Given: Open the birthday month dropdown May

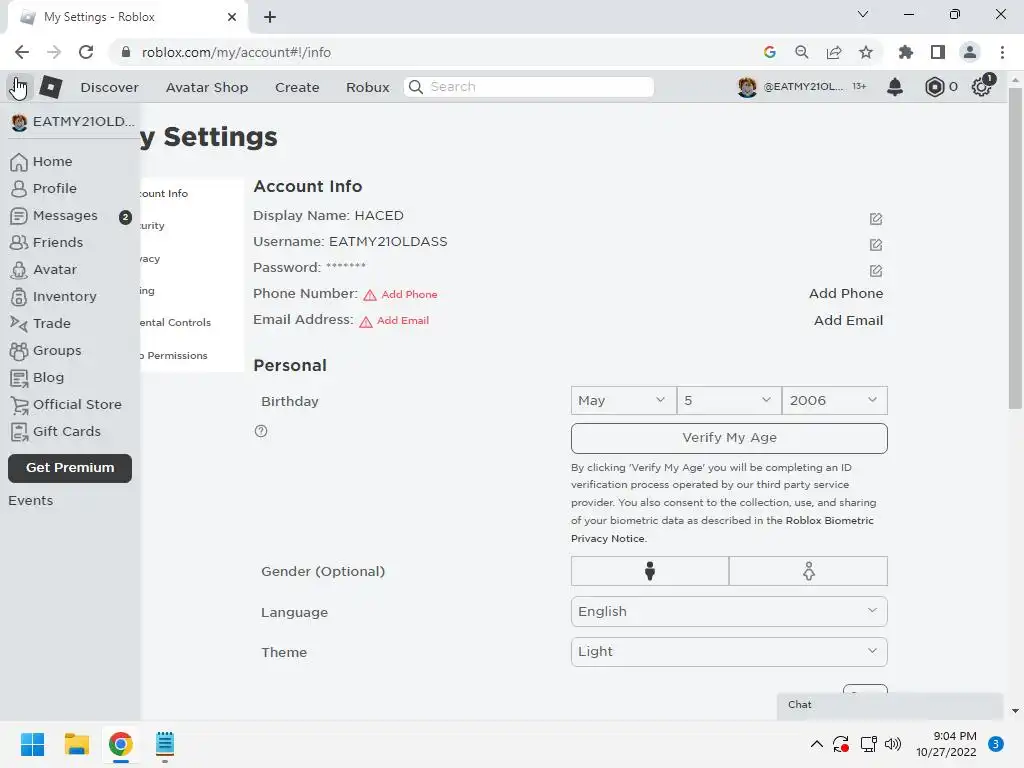Looking at the screenshot, I should [x=624, y=400].
